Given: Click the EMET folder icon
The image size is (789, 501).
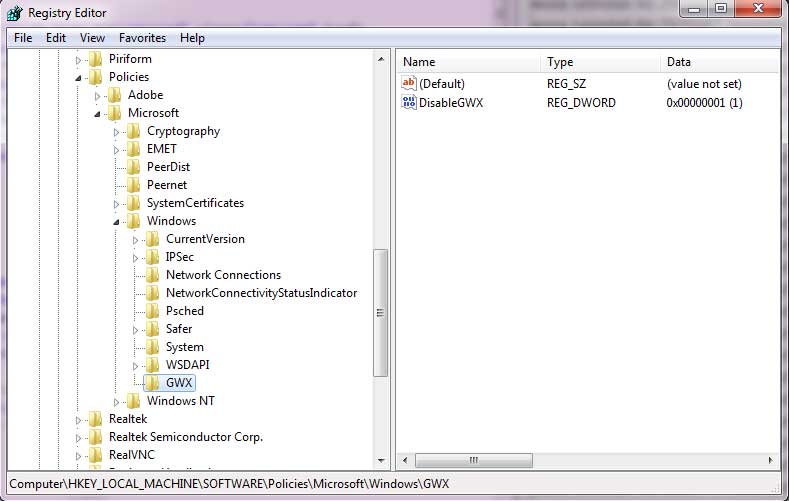Looking at the screenshot, I should tap(134, 149).
